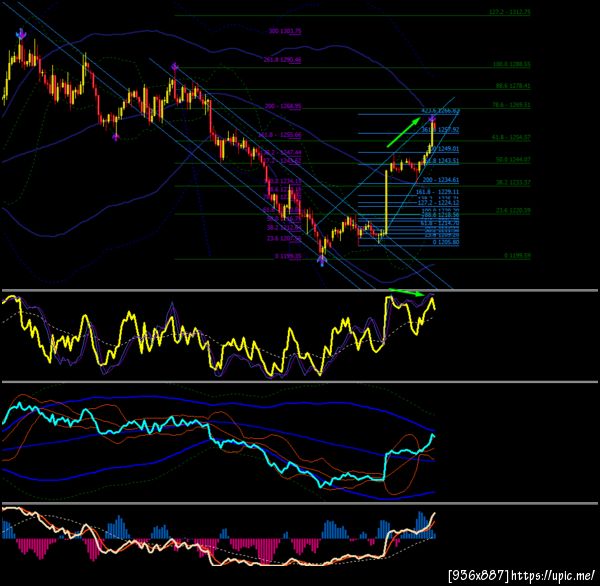The height and width of the screenshot is (586, 600).
Task: Click the green 127.2 - 1312.75 level label
Action: [x=510, y=12]
